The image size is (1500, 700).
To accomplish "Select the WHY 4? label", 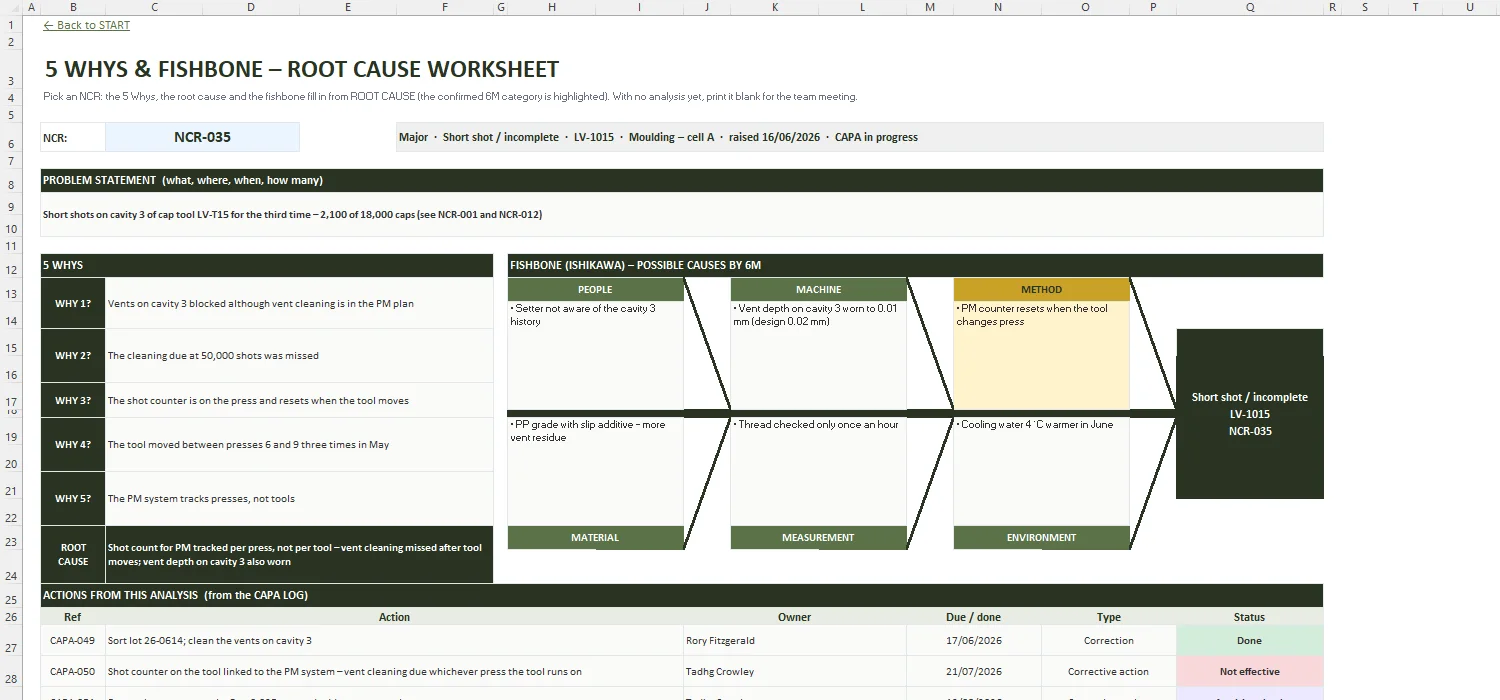I will [x=73, y=444].
